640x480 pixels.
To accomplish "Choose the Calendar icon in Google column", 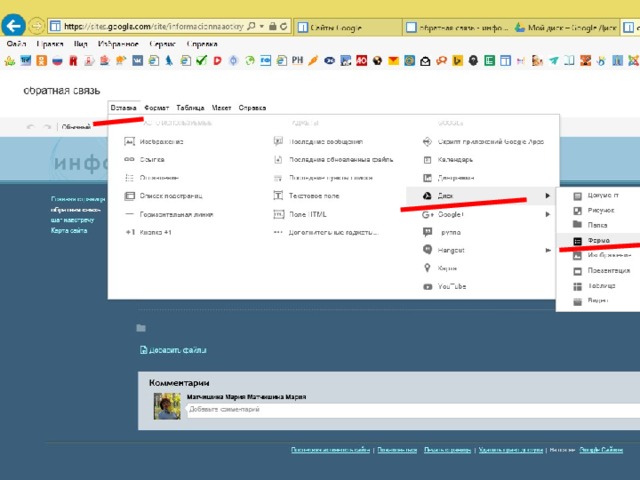I will pyautogui.click(x=428, y=159).
